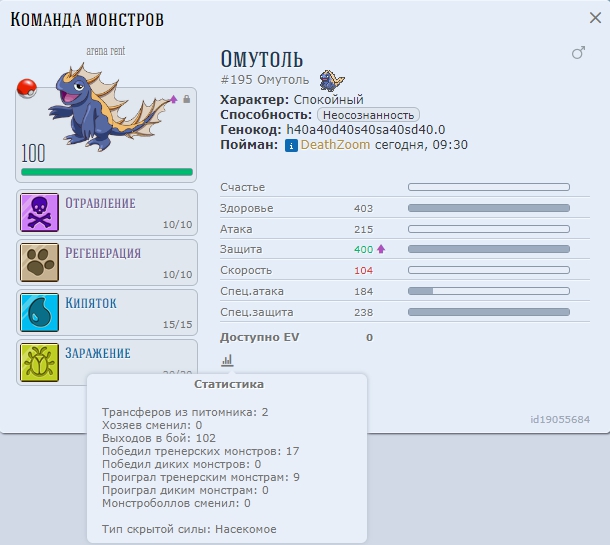This screenshot has width=610, height=545.
Task: Click the green HP bar under portrait
Action: click(x=107, y=172)
